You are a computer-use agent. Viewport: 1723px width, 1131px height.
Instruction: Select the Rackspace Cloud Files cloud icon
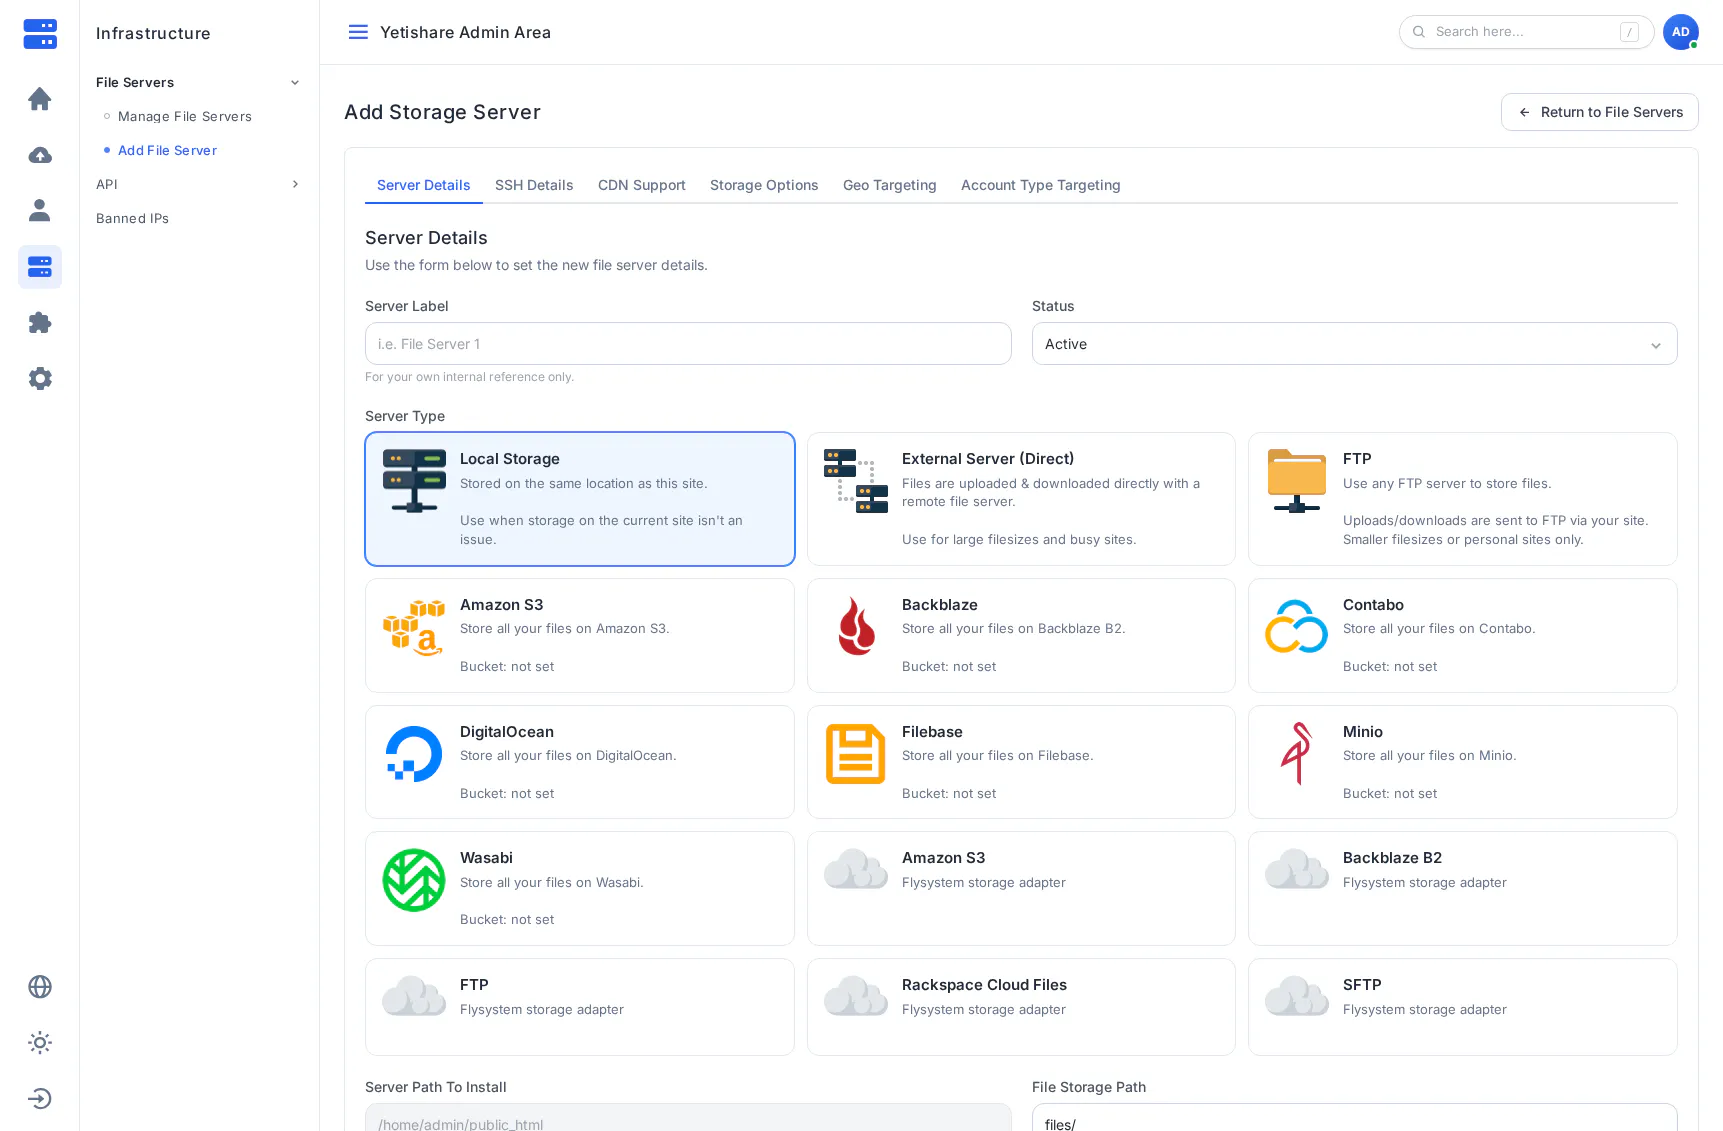pyautogui.click(x=856, y=996)
